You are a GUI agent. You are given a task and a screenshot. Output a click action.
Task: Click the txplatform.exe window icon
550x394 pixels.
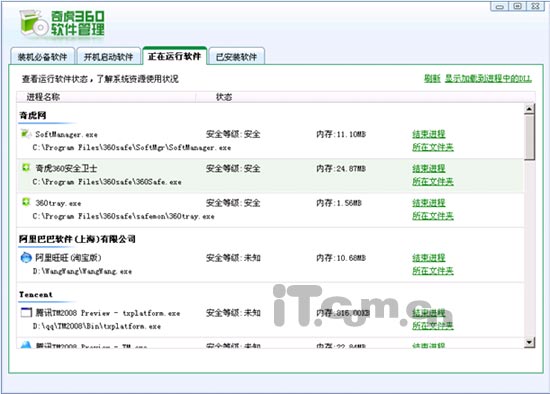point(26,312)
